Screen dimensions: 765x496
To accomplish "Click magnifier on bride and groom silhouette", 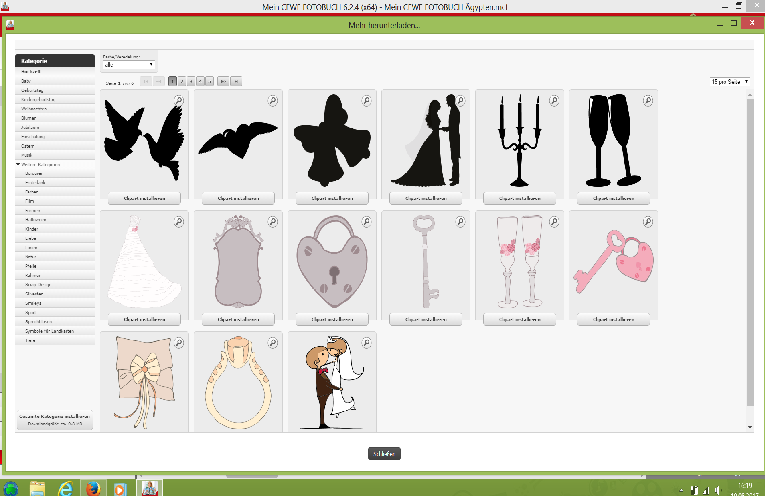I will click(460, 100).
